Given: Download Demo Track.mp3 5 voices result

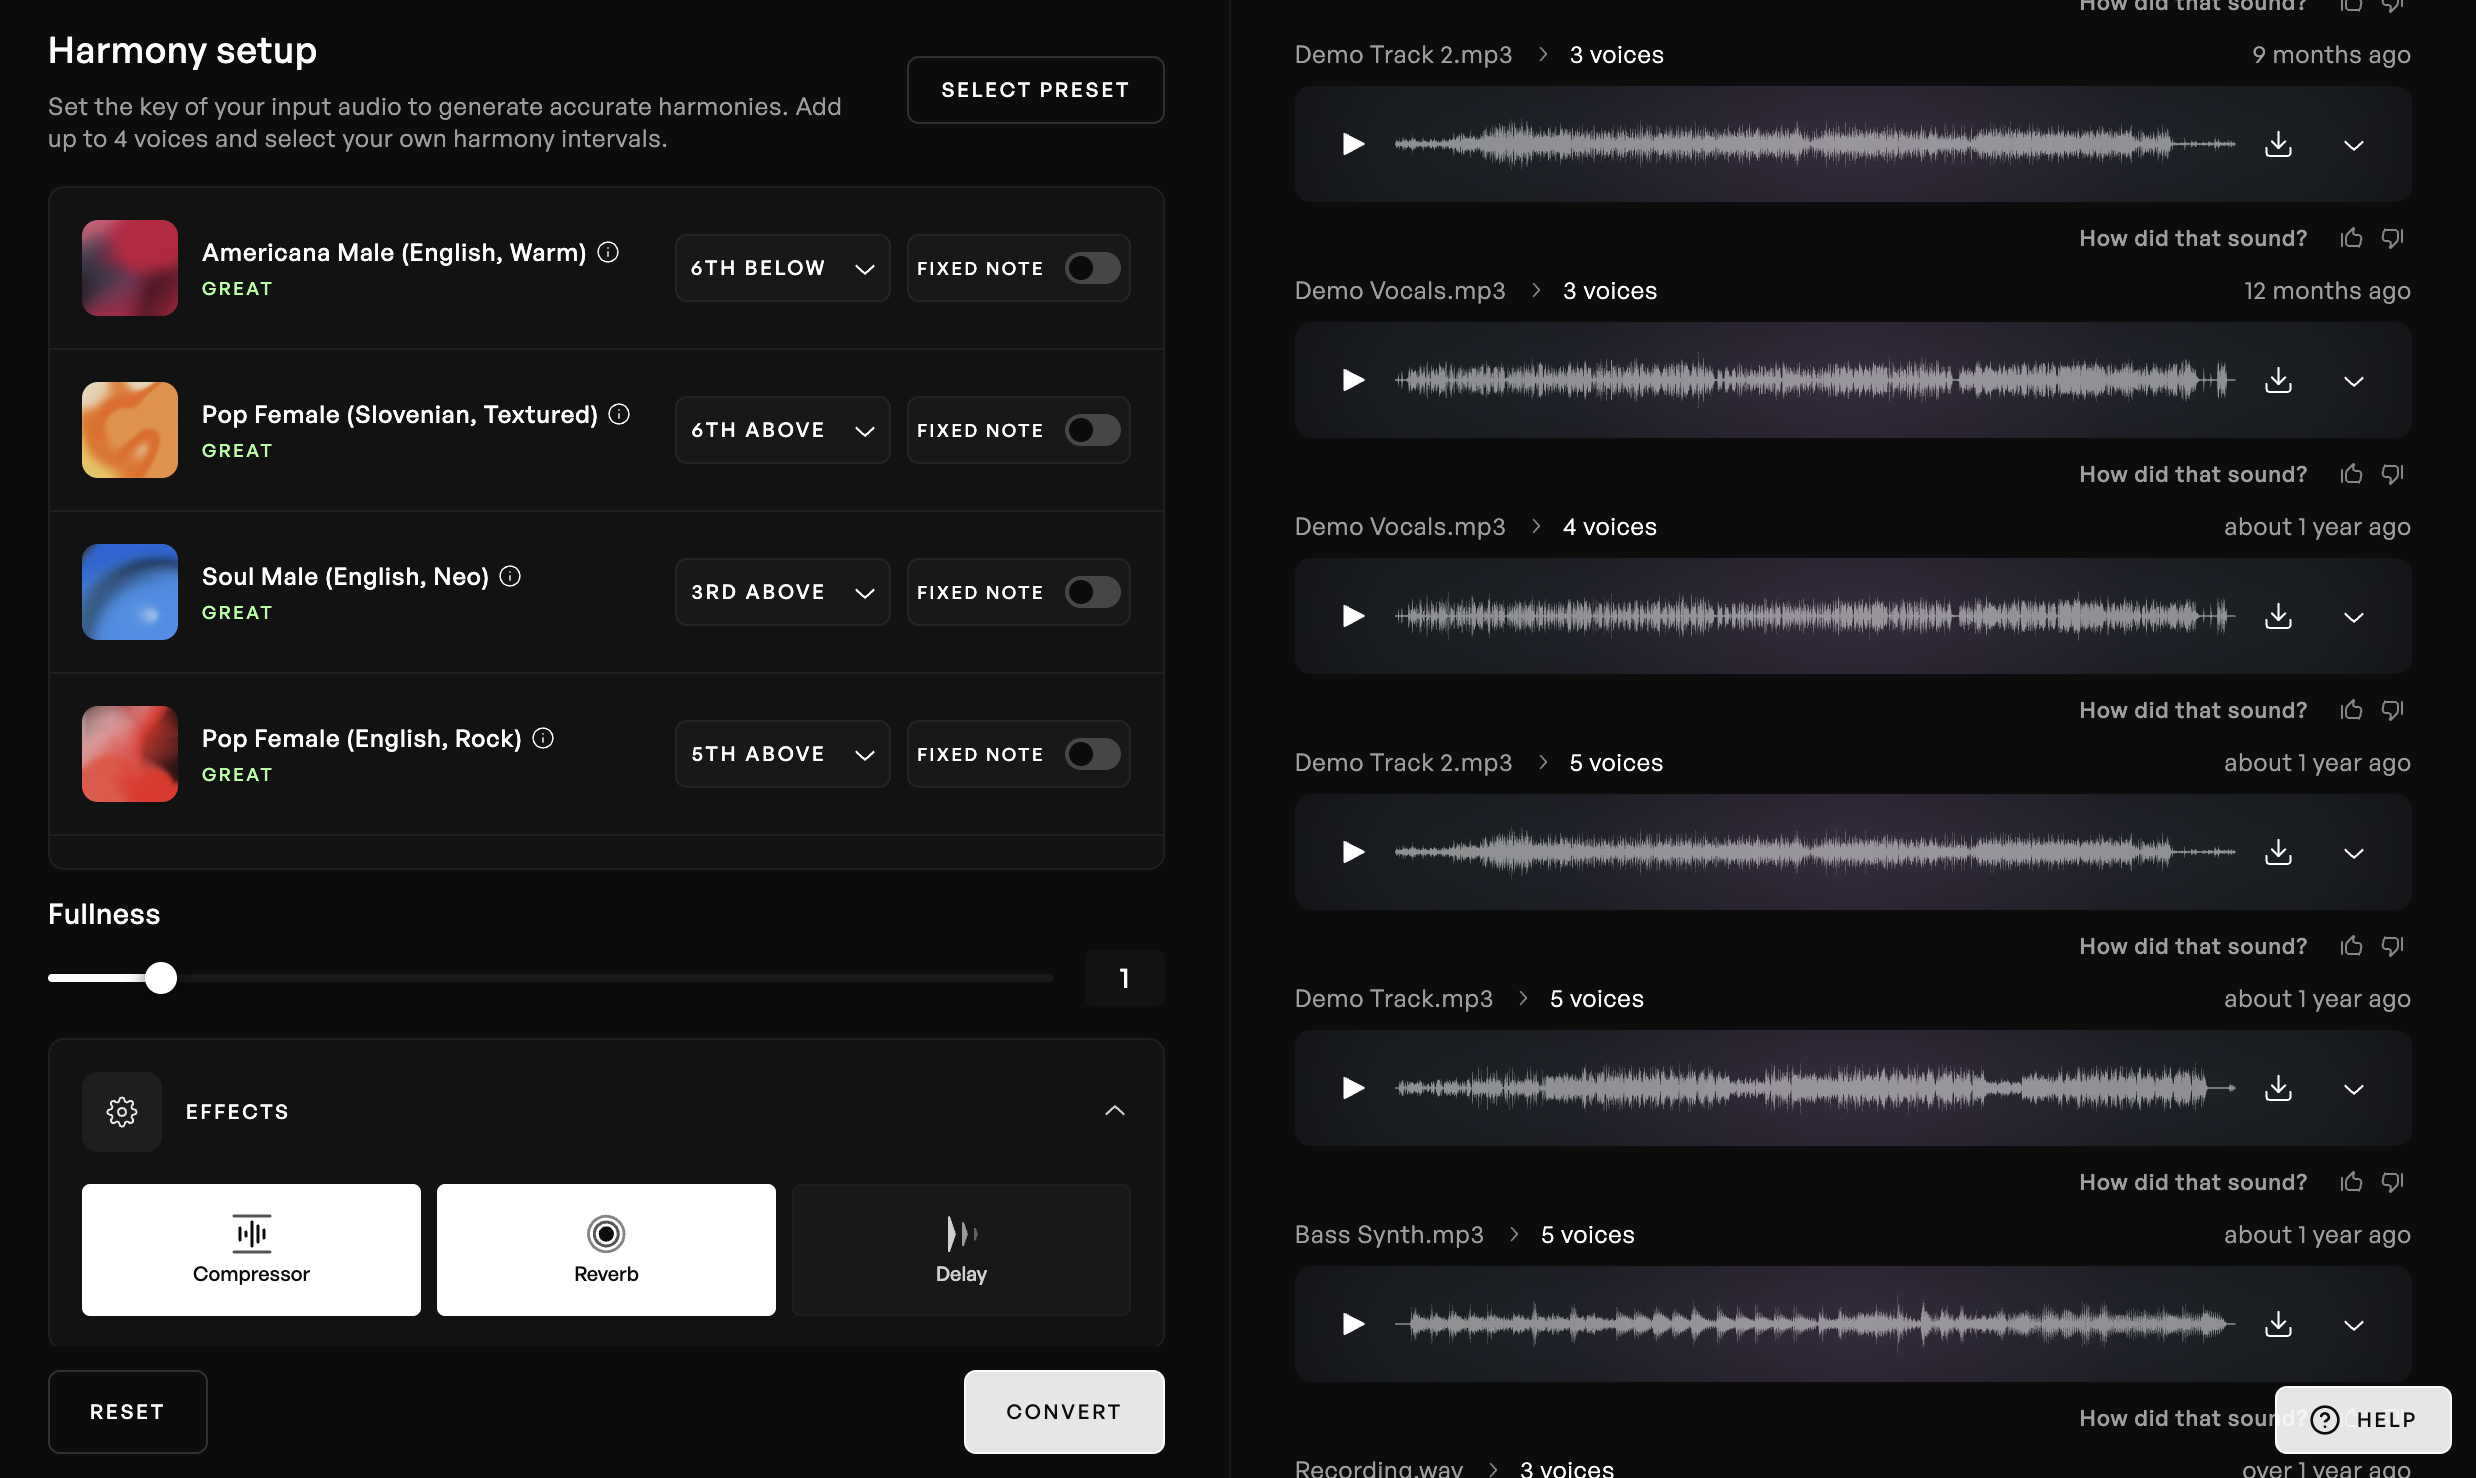Looking at the screenshot, I should click(2278, 1088).
